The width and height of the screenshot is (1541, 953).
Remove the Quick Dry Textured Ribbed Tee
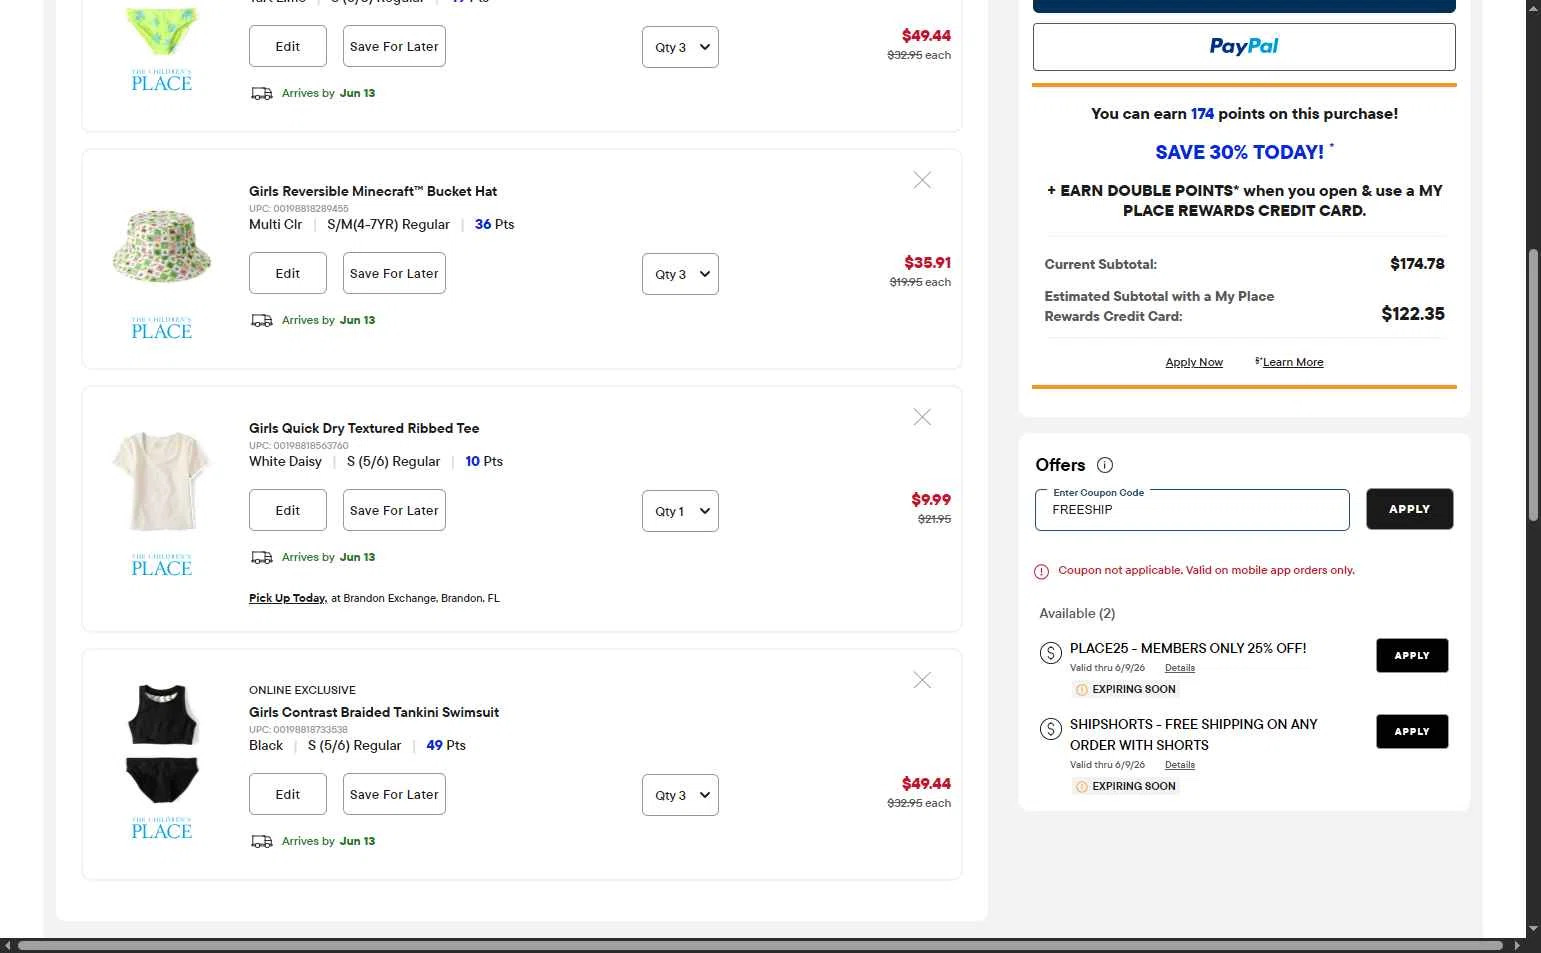tap(922, 417)
